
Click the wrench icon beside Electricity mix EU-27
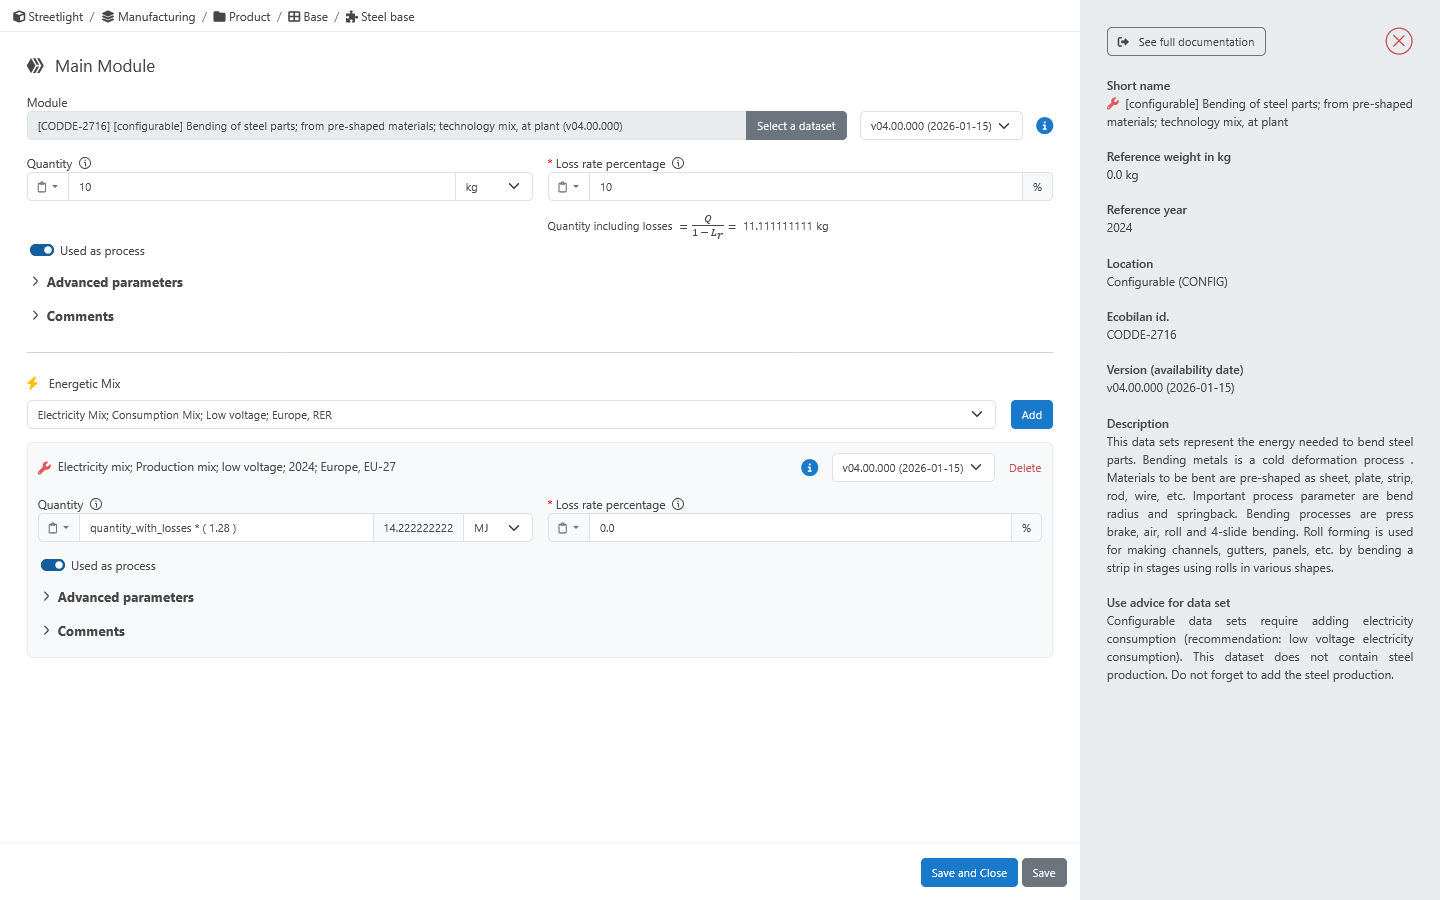click(x=44, y=468)
